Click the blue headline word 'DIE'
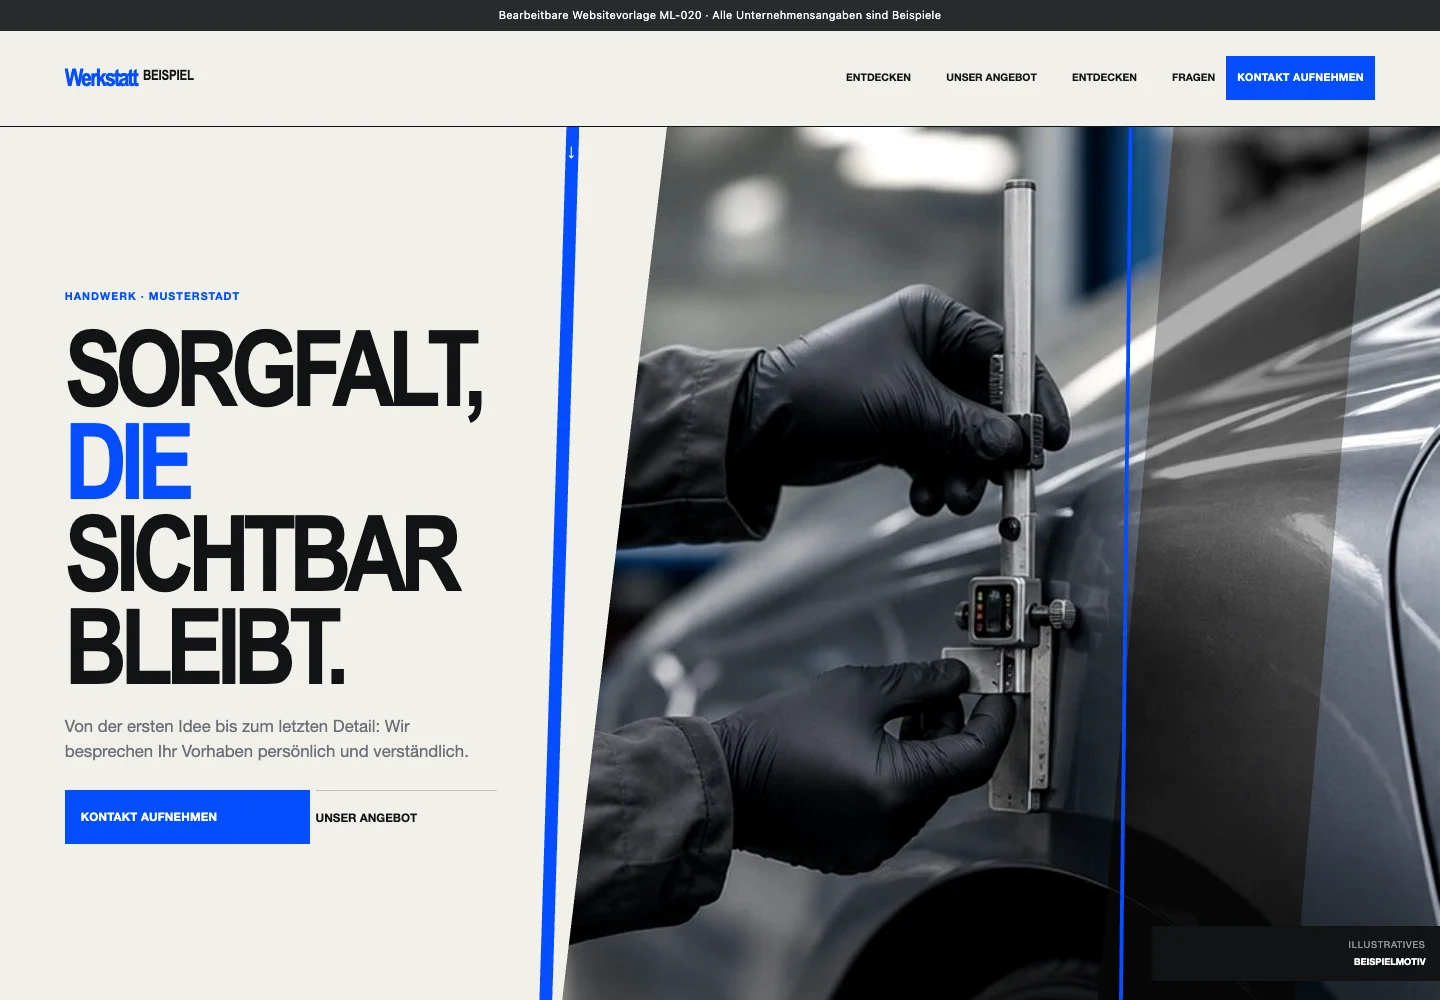The height and width of the screenshot is (1000, 1440). pyautogui.click(x=129, y=462)
